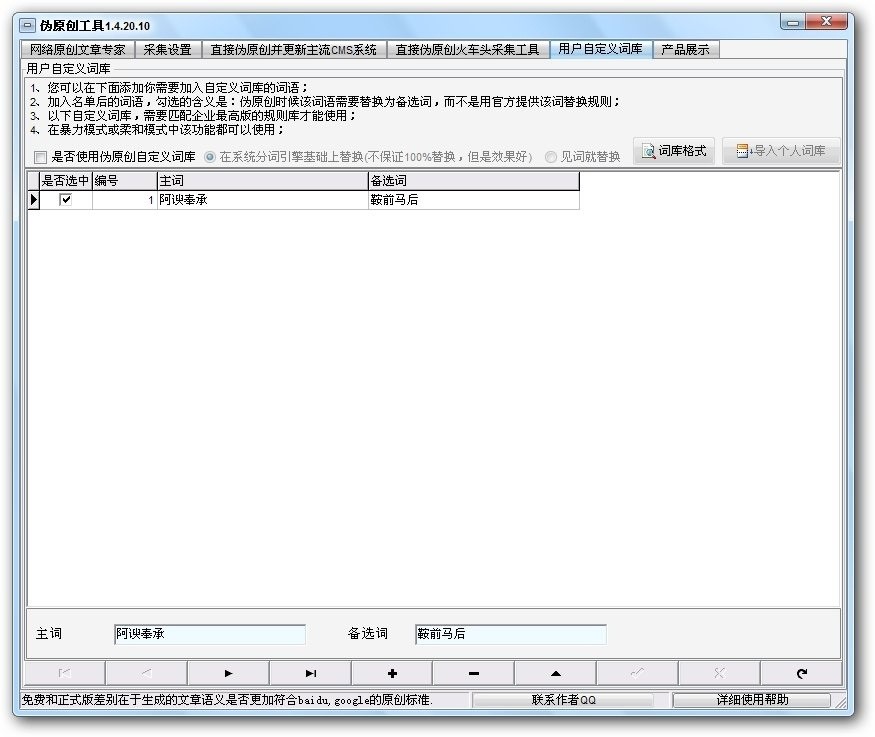Click status bar text about 免费和正式版差别

pos(227,700)
